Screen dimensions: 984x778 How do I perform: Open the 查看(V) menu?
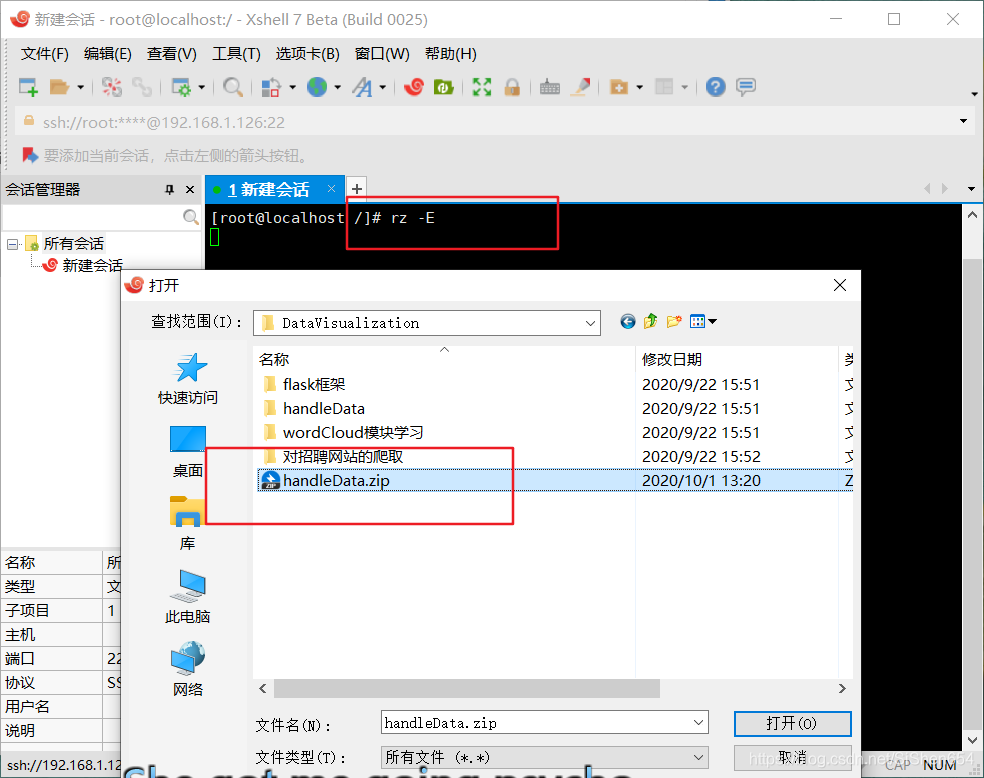point(171,54)
